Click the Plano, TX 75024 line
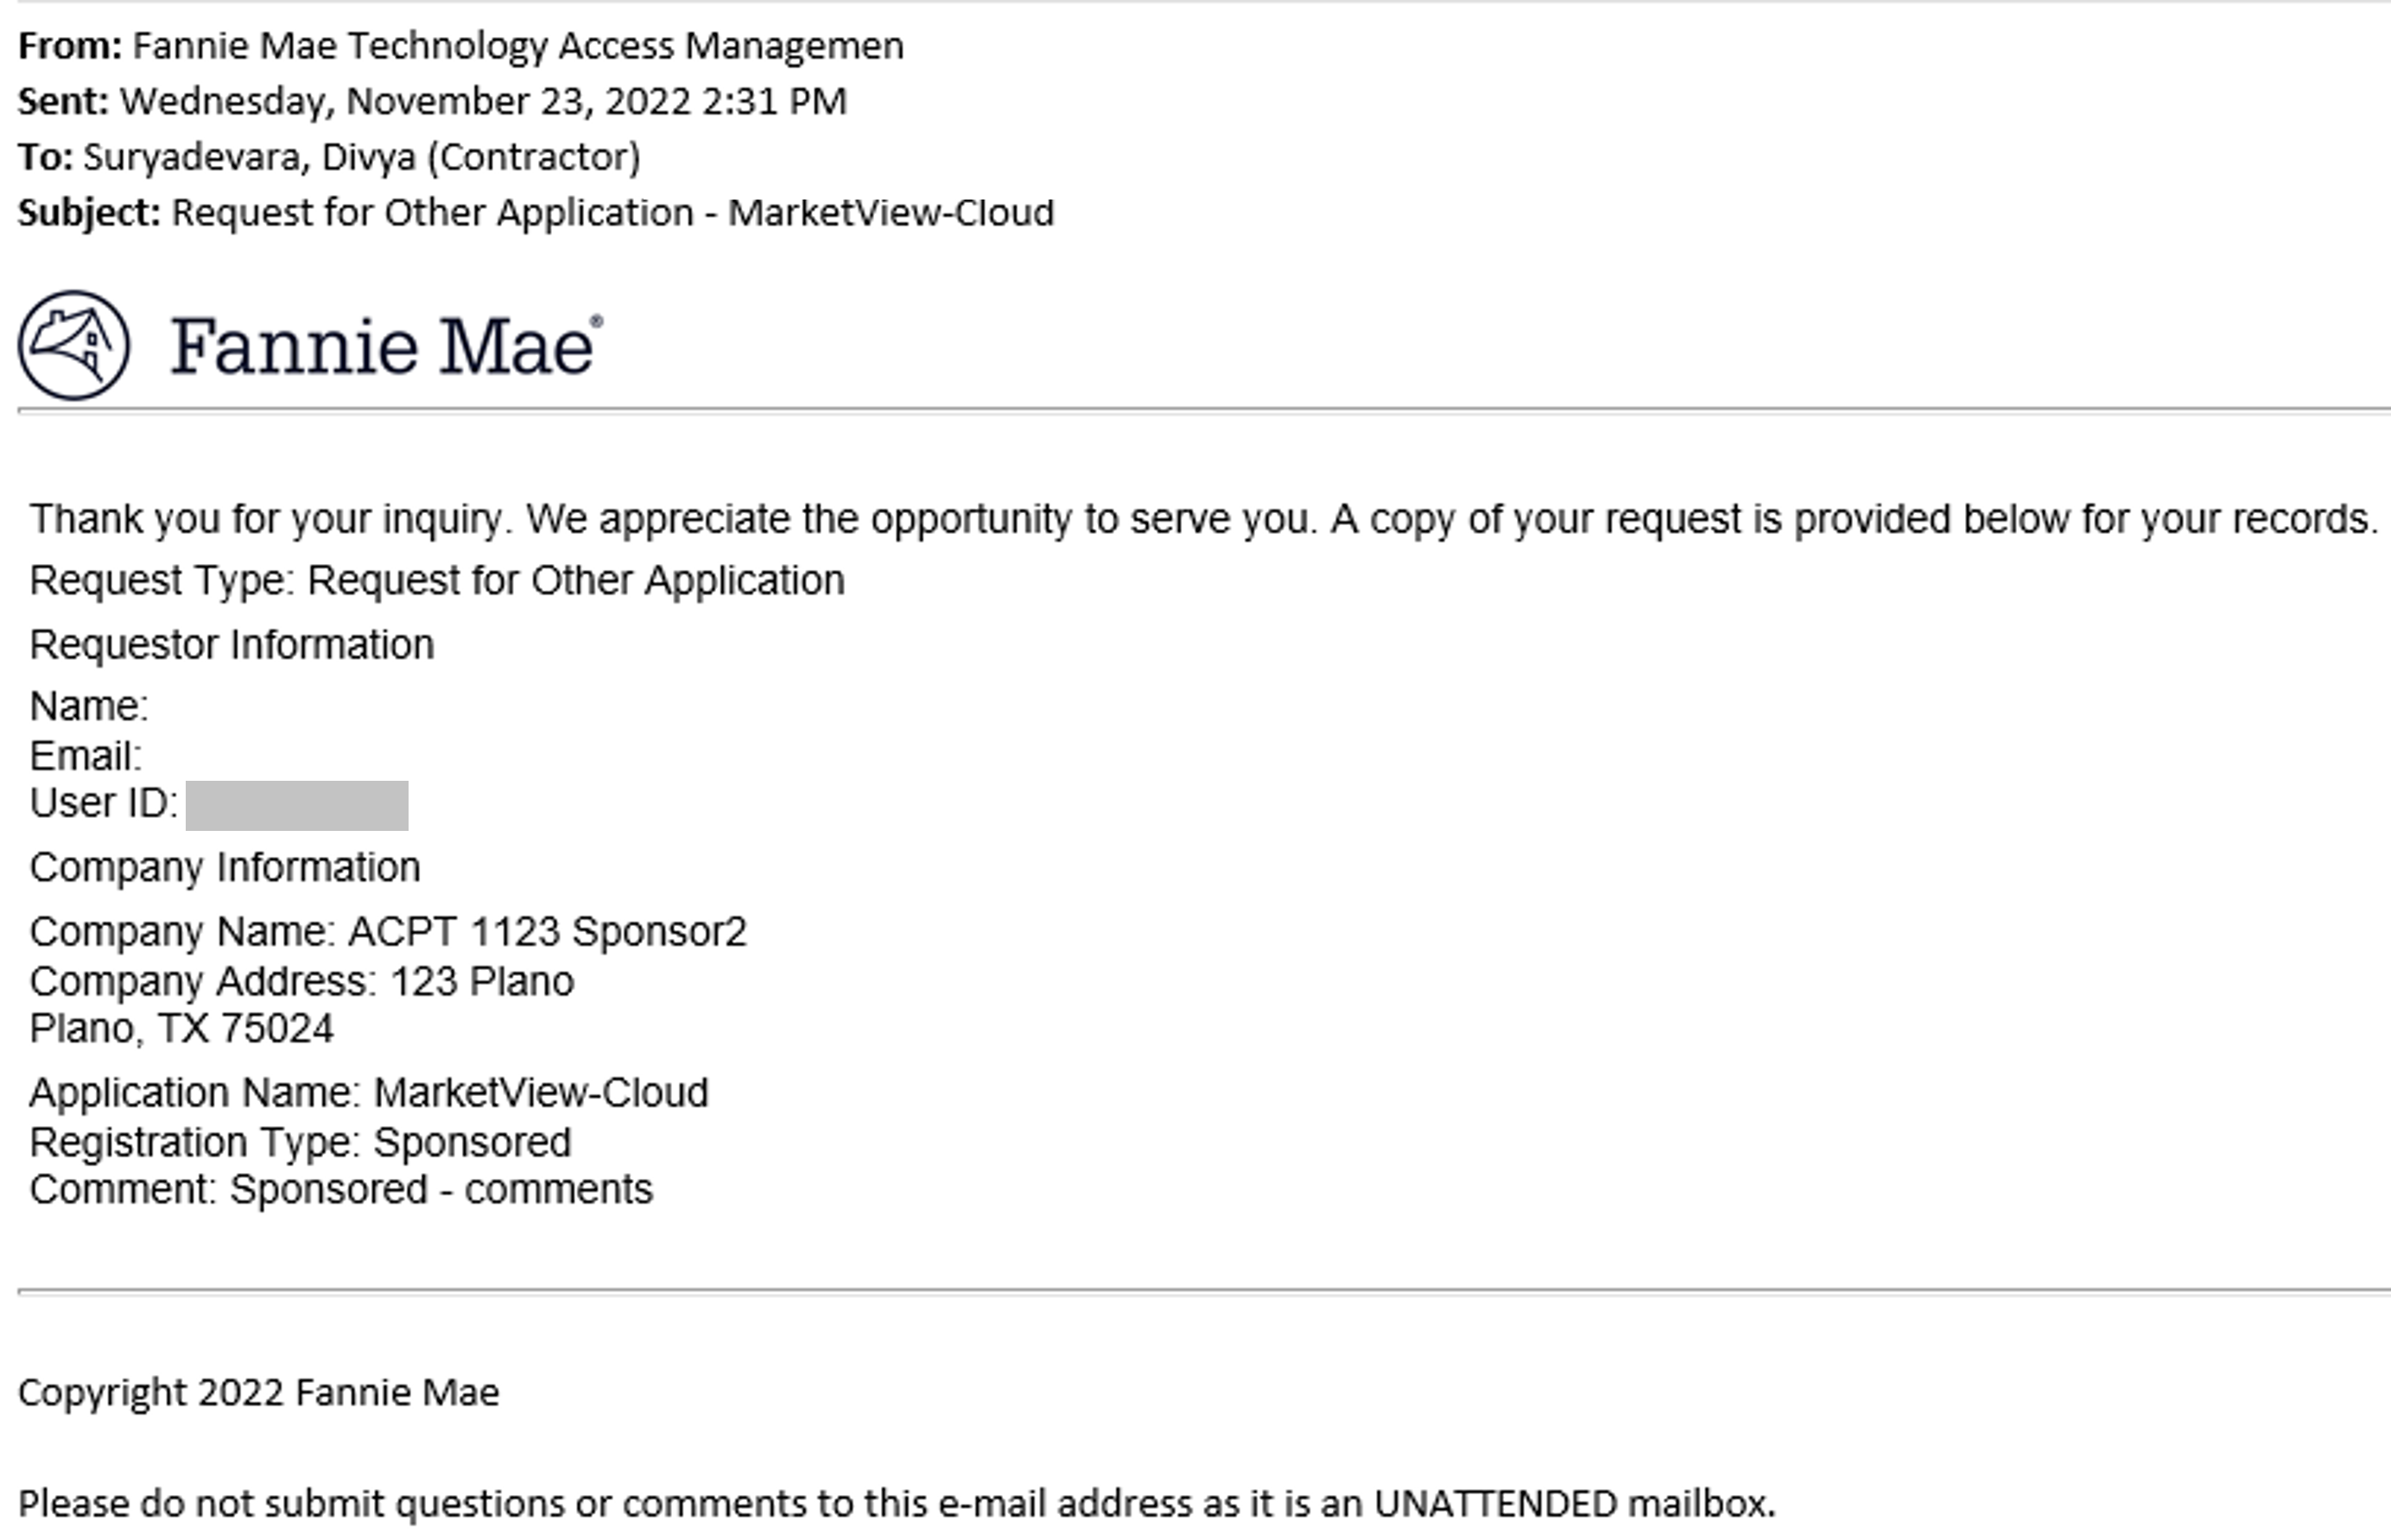Viewport: 2391px width, 1540px height. click(182, 1029)
